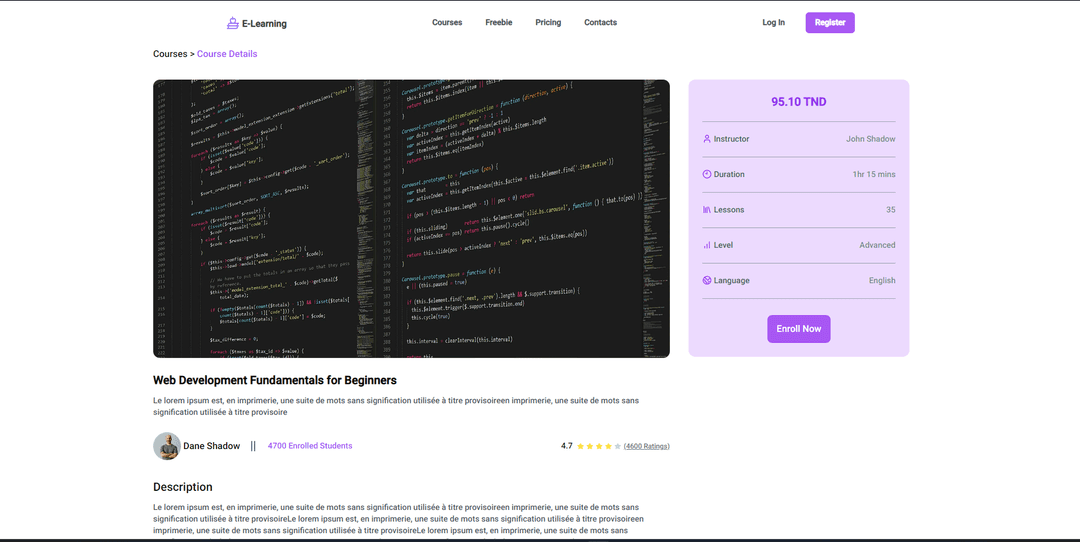Image resolution: width=1080 pixels, height=542 pixels.
Task: Open the Pricing menu item
Action: pos(548,22)
